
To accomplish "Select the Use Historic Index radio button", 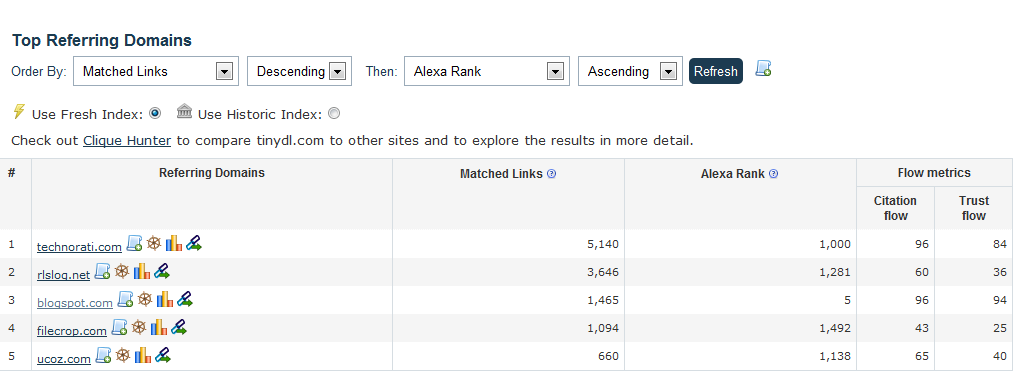I will tap(334, 114).
